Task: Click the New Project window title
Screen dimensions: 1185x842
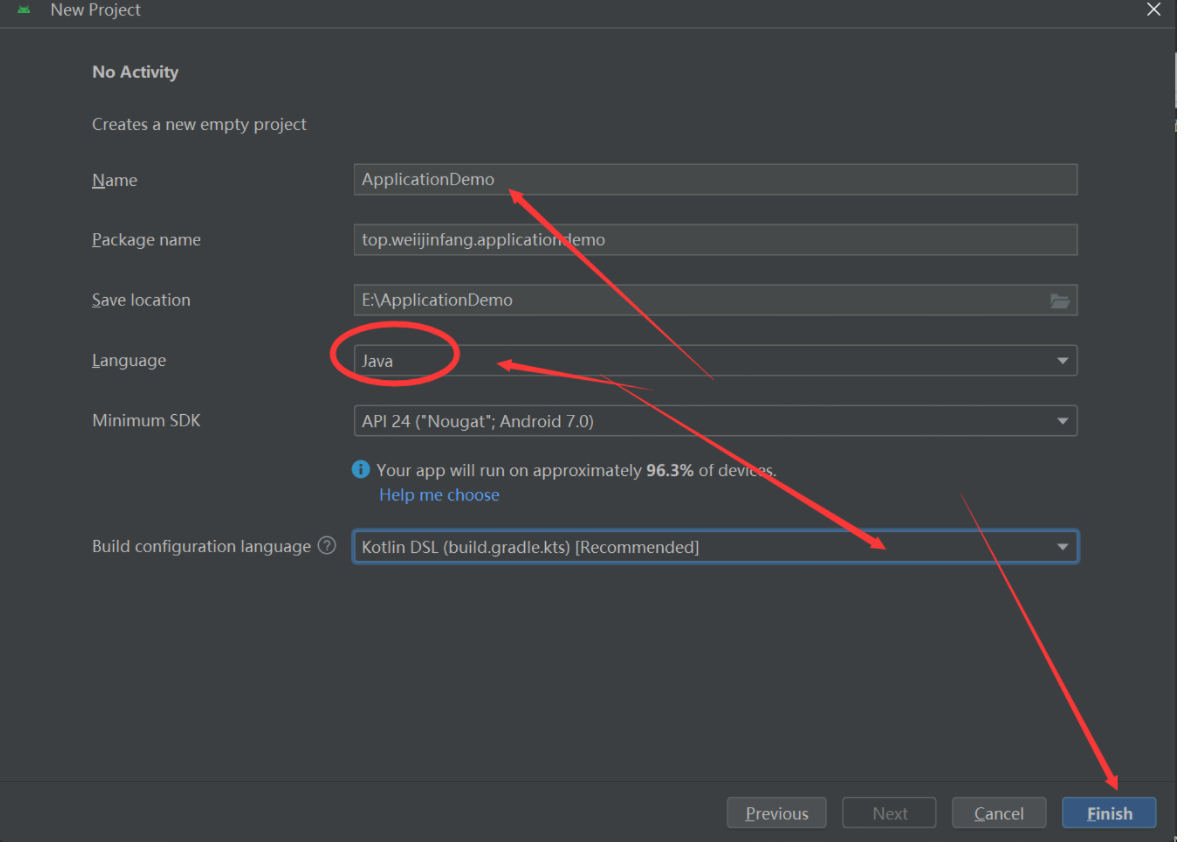Action: (x=95, y=10)
